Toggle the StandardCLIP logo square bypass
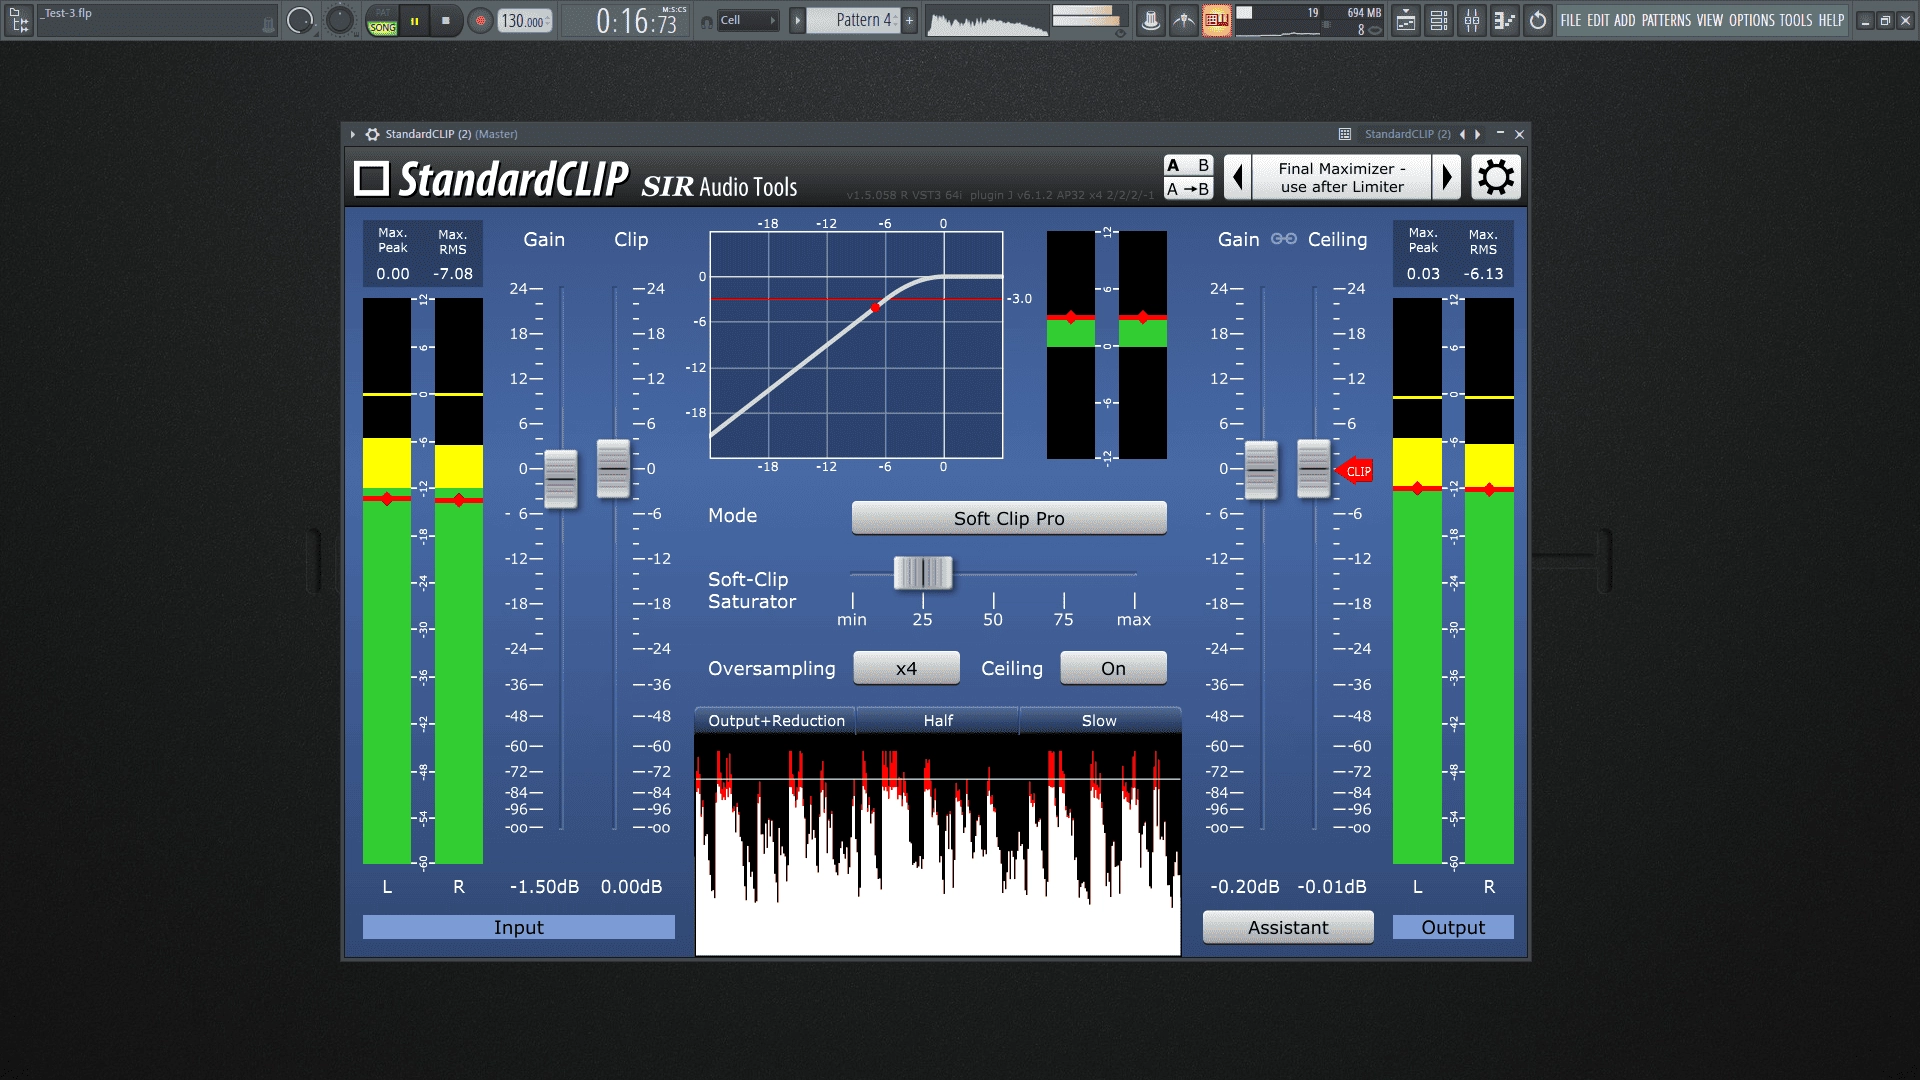 pyautogui.click(x=371, y=179)
